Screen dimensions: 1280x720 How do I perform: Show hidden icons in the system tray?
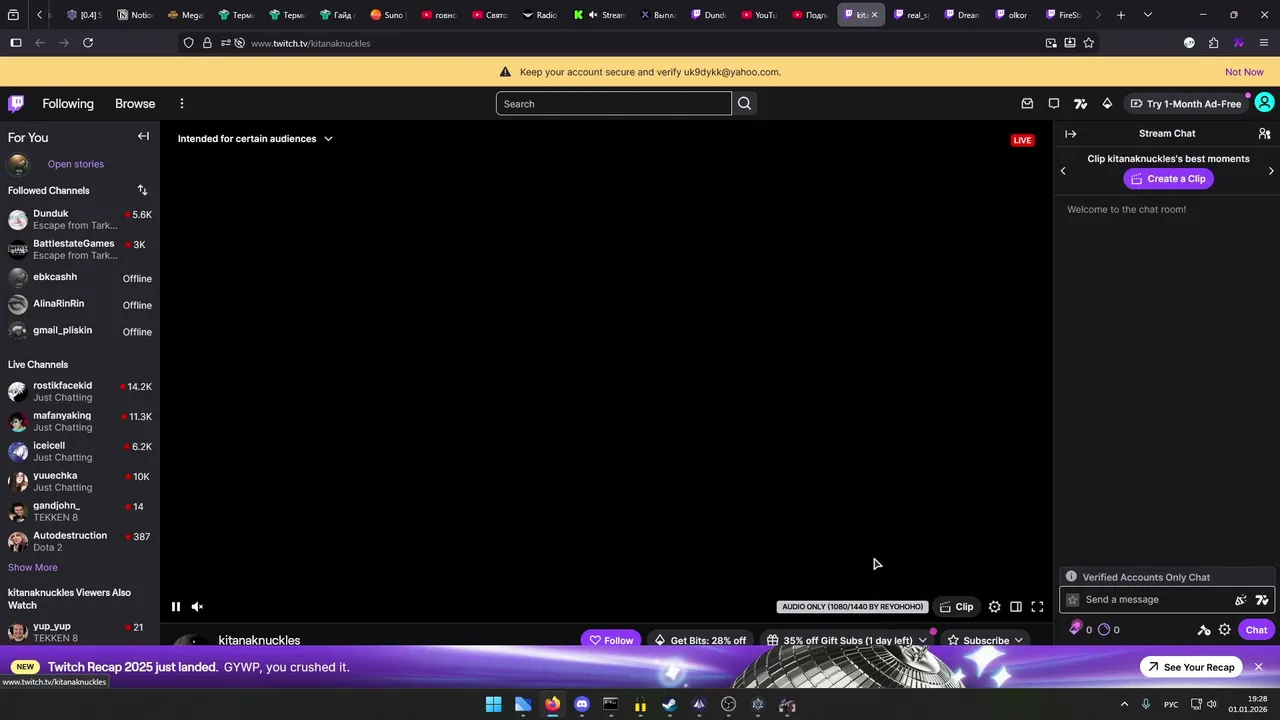[x=1124, y=705]
